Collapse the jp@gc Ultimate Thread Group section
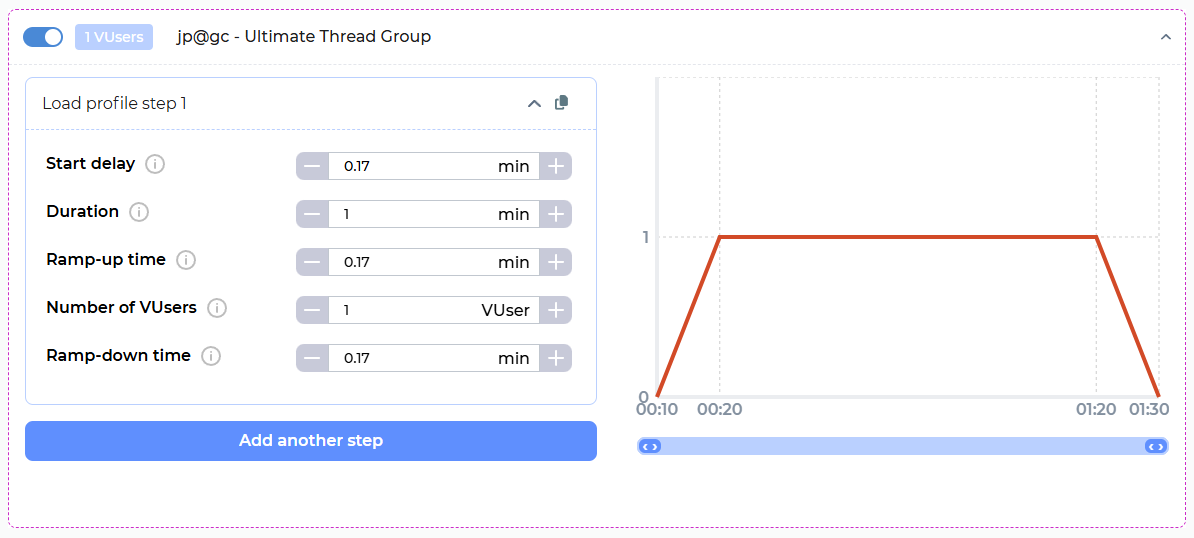Image resolution: width=1194 pixels, height=538 pixels. (x=1165, y=37)
